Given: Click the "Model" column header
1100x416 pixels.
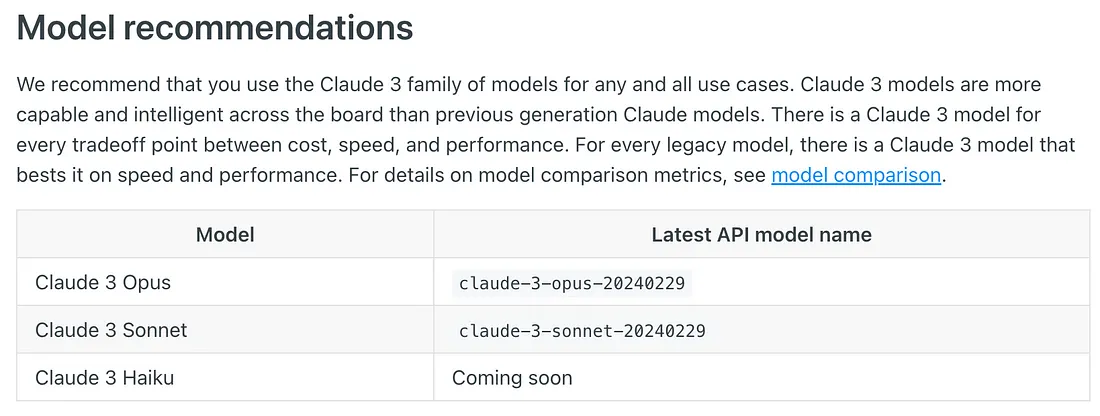Looking at the screenshot, I should pos(225,235).
